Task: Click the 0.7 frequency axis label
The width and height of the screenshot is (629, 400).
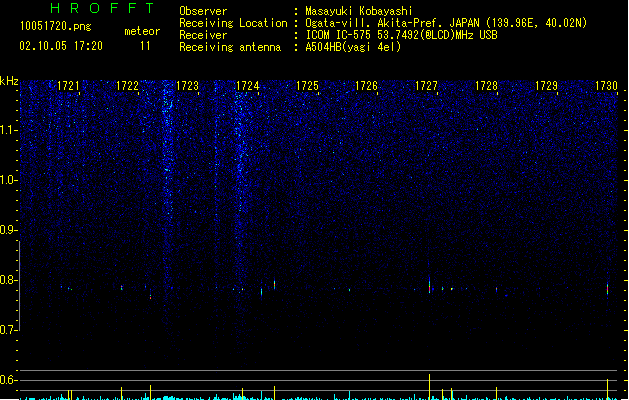Action: 9,330
